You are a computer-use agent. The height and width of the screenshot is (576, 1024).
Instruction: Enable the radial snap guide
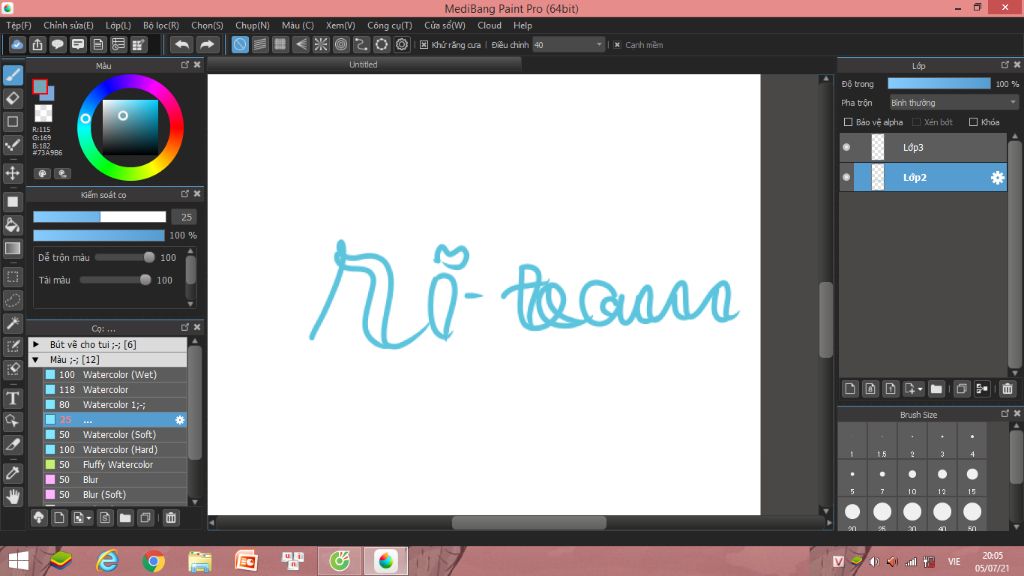click(x=321, y=44)
